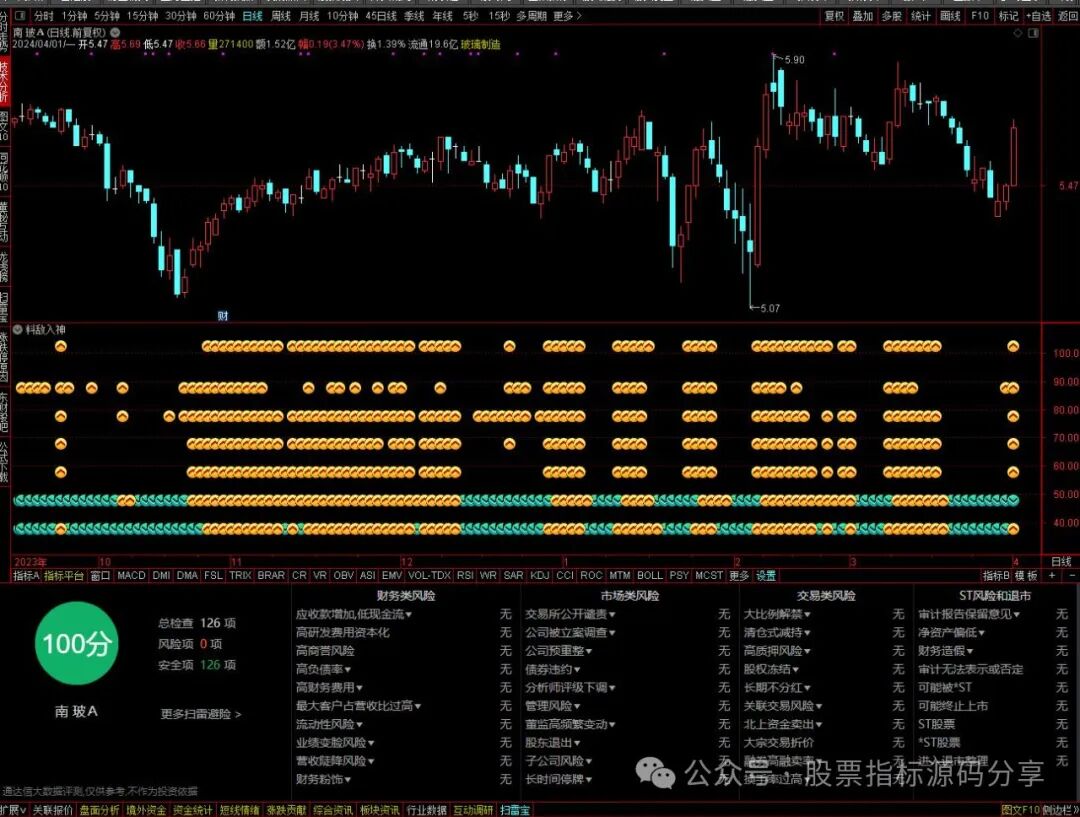Select the 60分钟 period tab

(x=219, y=15)
